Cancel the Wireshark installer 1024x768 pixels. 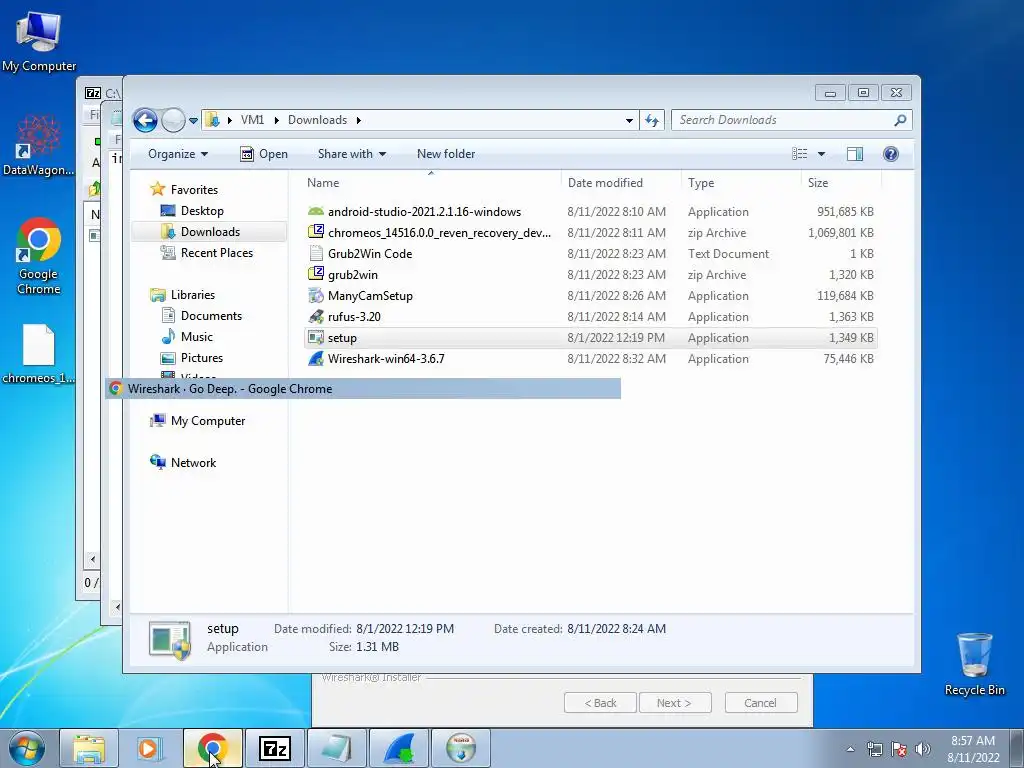(761, 703)
